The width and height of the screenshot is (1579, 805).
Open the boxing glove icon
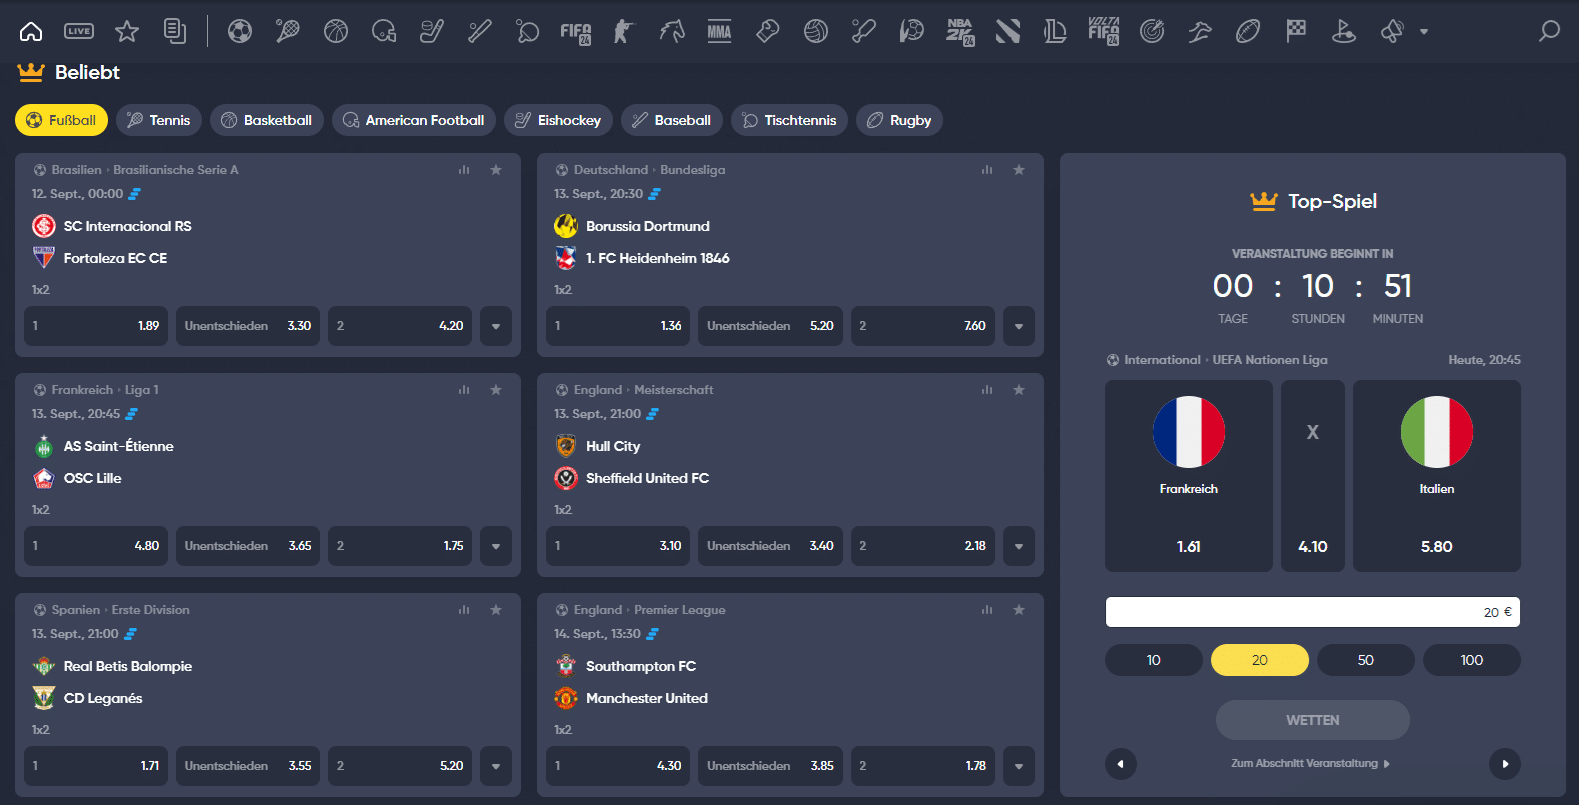[768, 32]
